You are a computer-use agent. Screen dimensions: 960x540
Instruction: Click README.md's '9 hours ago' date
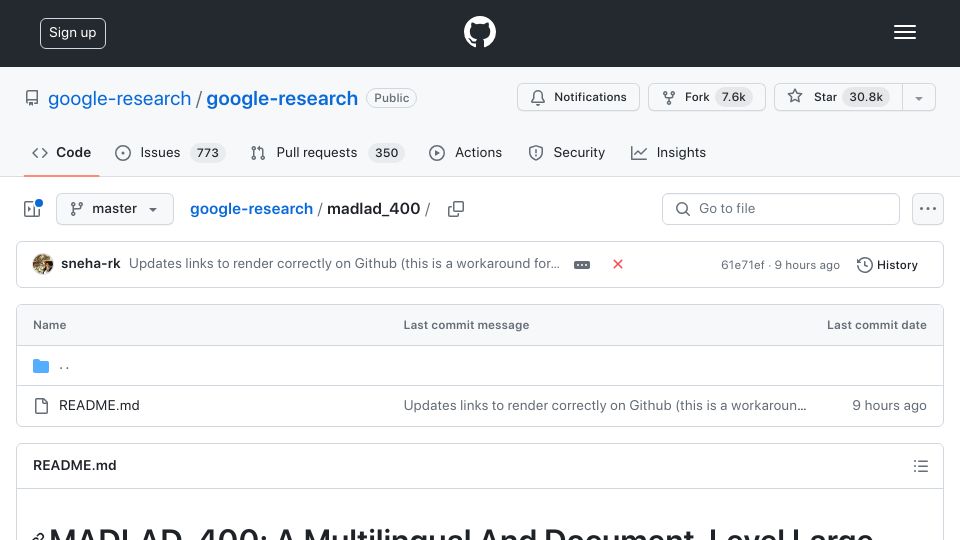click(889, 405)
